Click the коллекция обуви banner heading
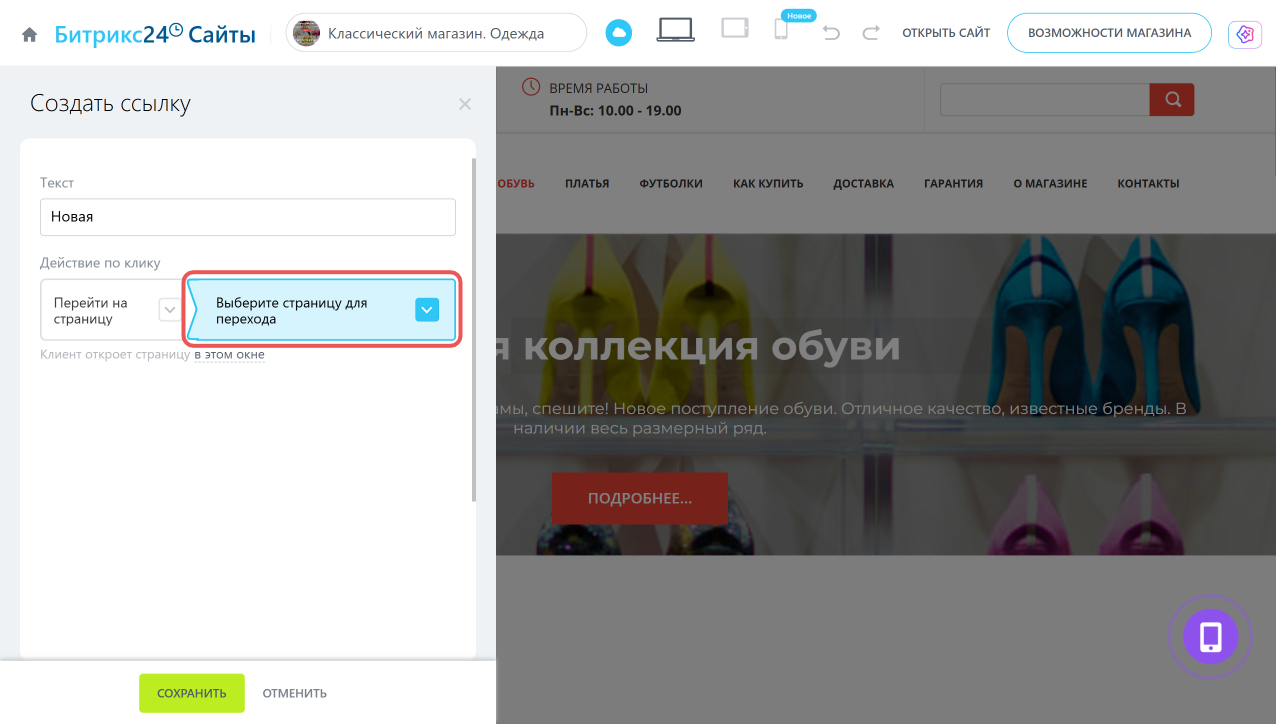 click(x=712, y=346)
